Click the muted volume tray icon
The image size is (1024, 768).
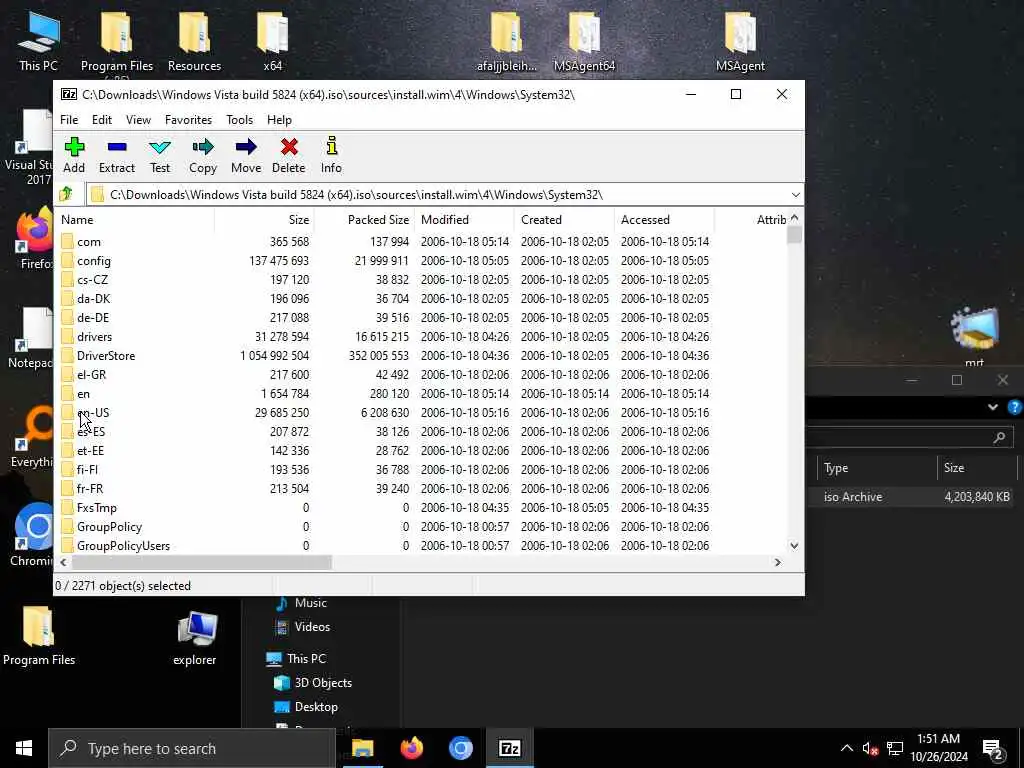click(870, 749)
